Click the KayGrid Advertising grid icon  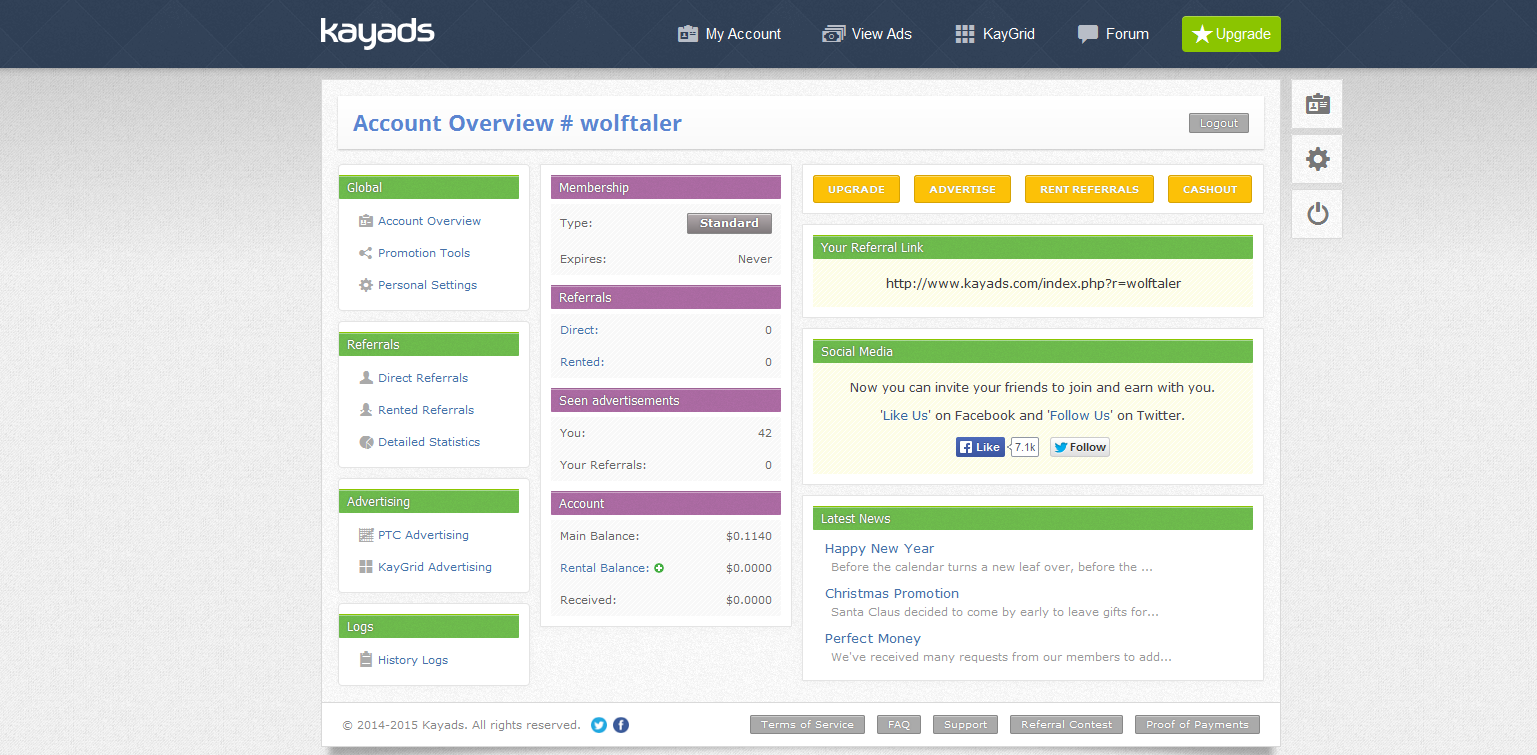366,567
